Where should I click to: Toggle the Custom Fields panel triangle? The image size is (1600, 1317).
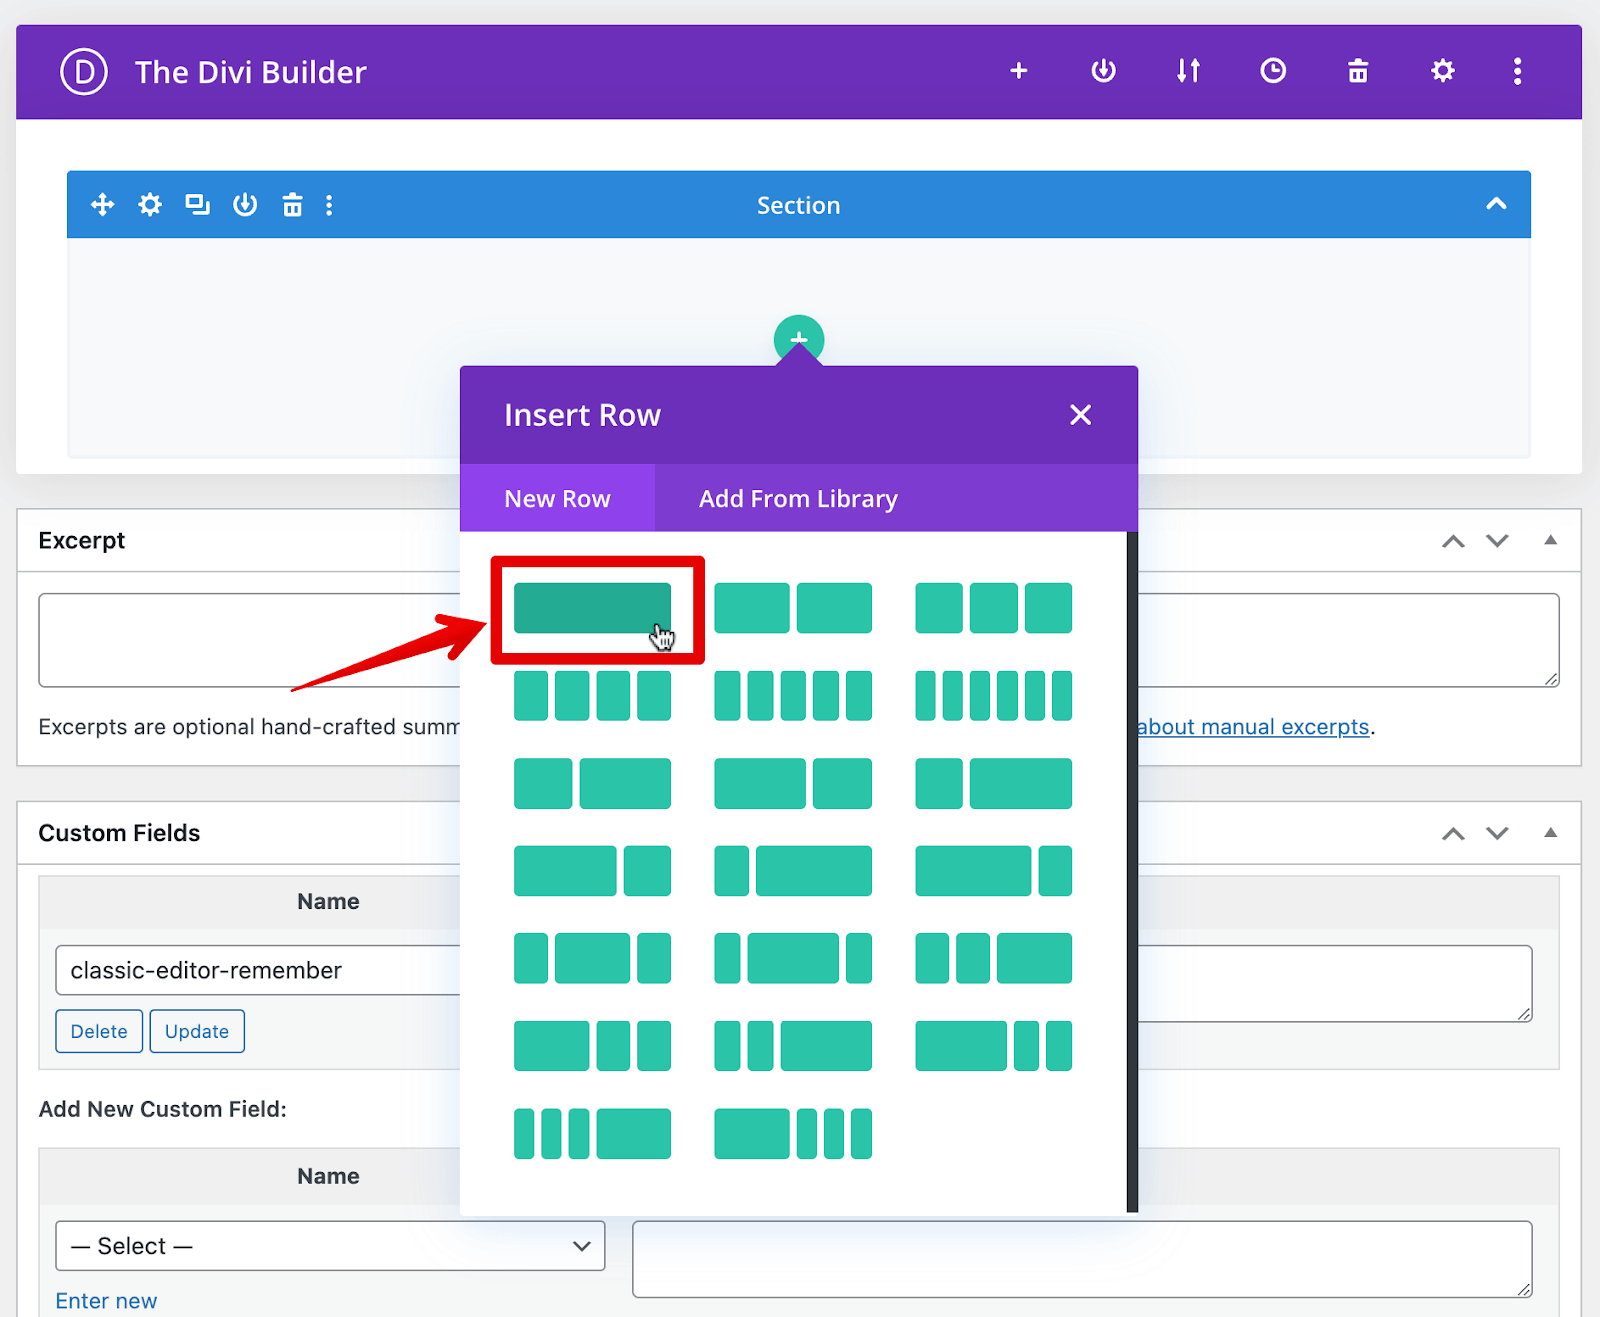tap(1550, 833)
